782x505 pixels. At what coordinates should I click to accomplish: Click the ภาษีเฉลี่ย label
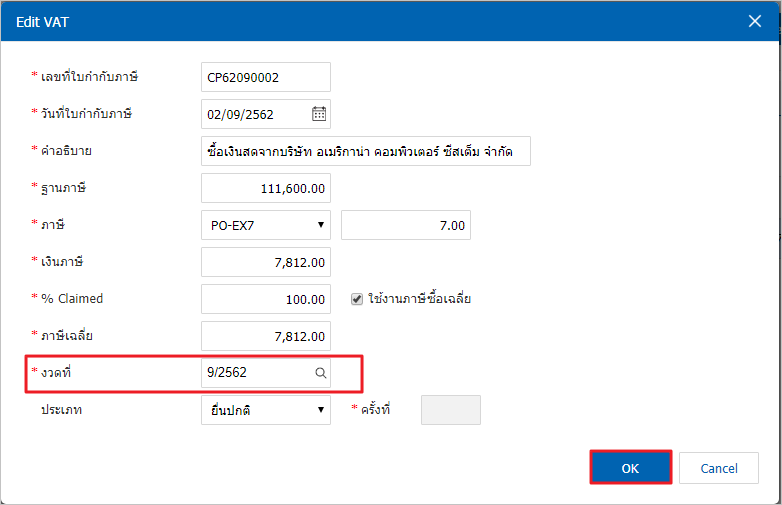tap(67, 336)
